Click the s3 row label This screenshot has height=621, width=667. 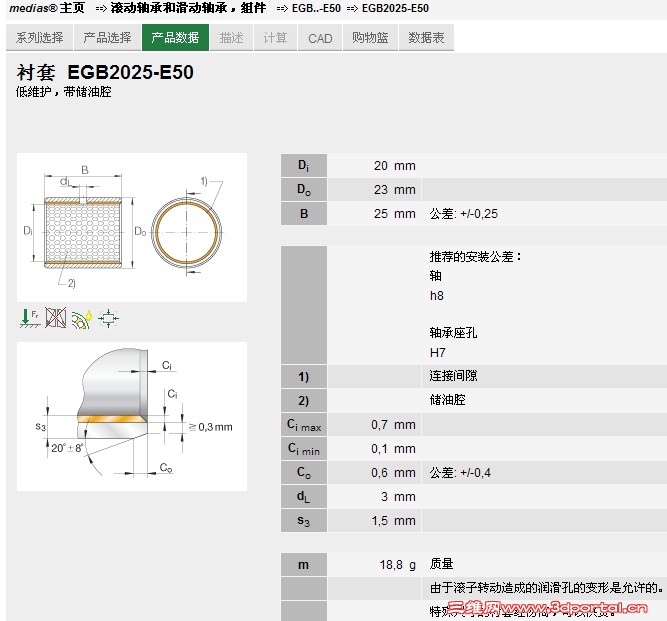304,521
